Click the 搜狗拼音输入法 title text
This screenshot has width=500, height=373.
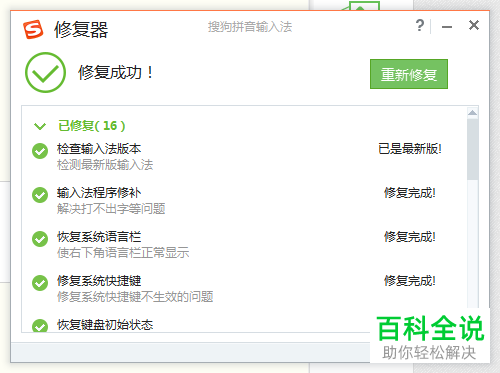(x=250, y=27)
